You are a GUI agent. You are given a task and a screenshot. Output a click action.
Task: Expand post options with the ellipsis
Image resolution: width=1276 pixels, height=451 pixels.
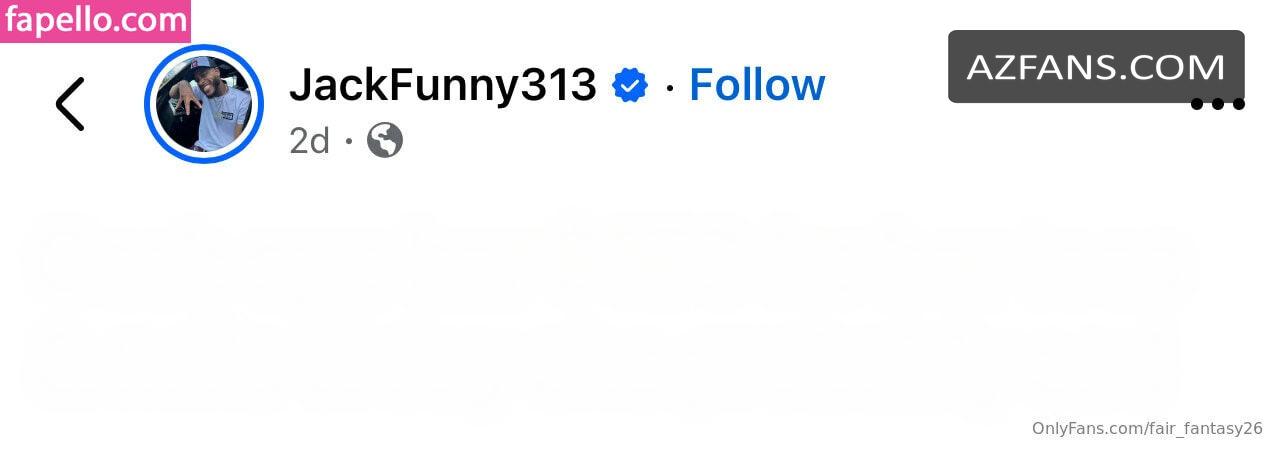1217,103
